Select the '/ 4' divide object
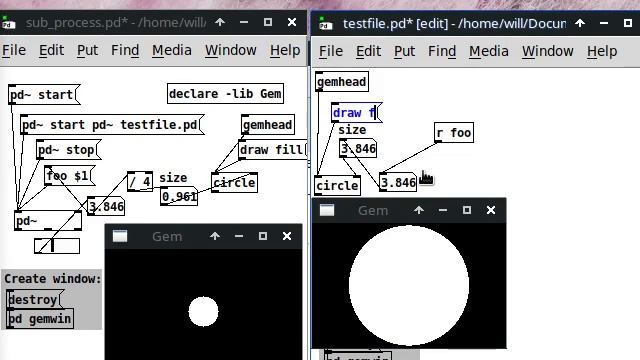Screen dimensions: 640x360 (x=140, y=182)
